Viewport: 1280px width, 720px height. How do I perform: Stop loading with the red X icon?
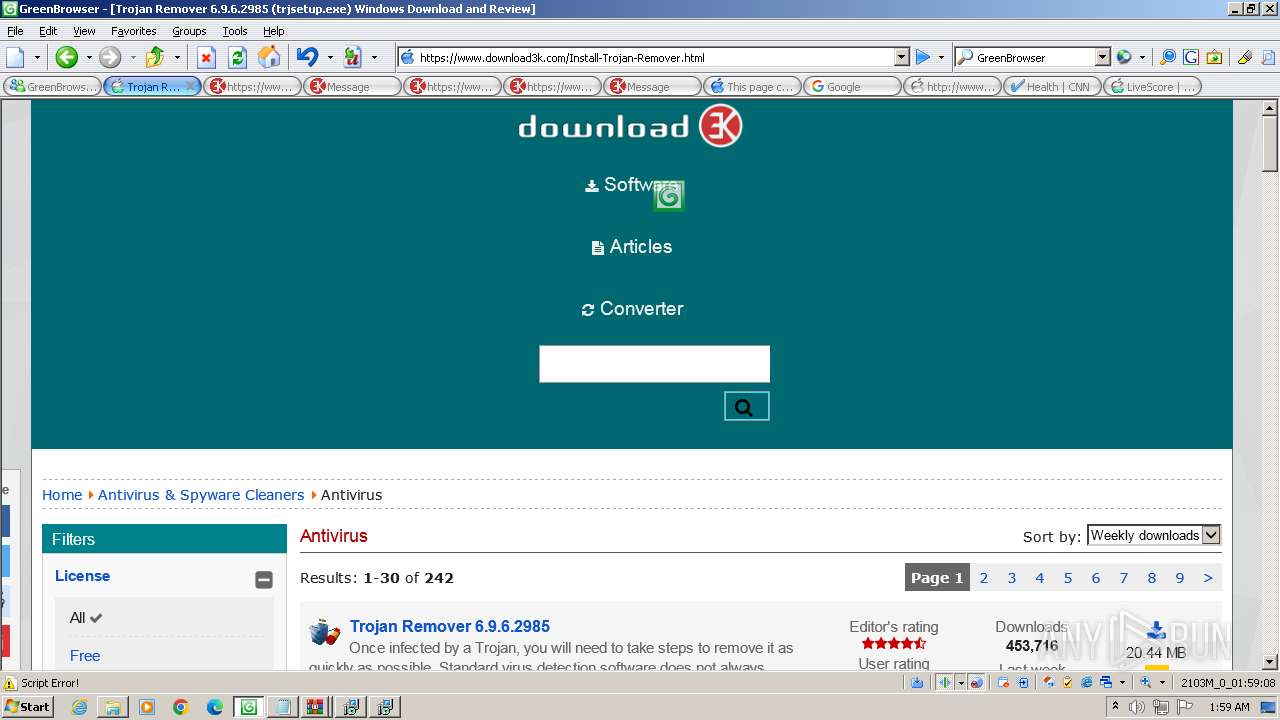coord(206,57)
